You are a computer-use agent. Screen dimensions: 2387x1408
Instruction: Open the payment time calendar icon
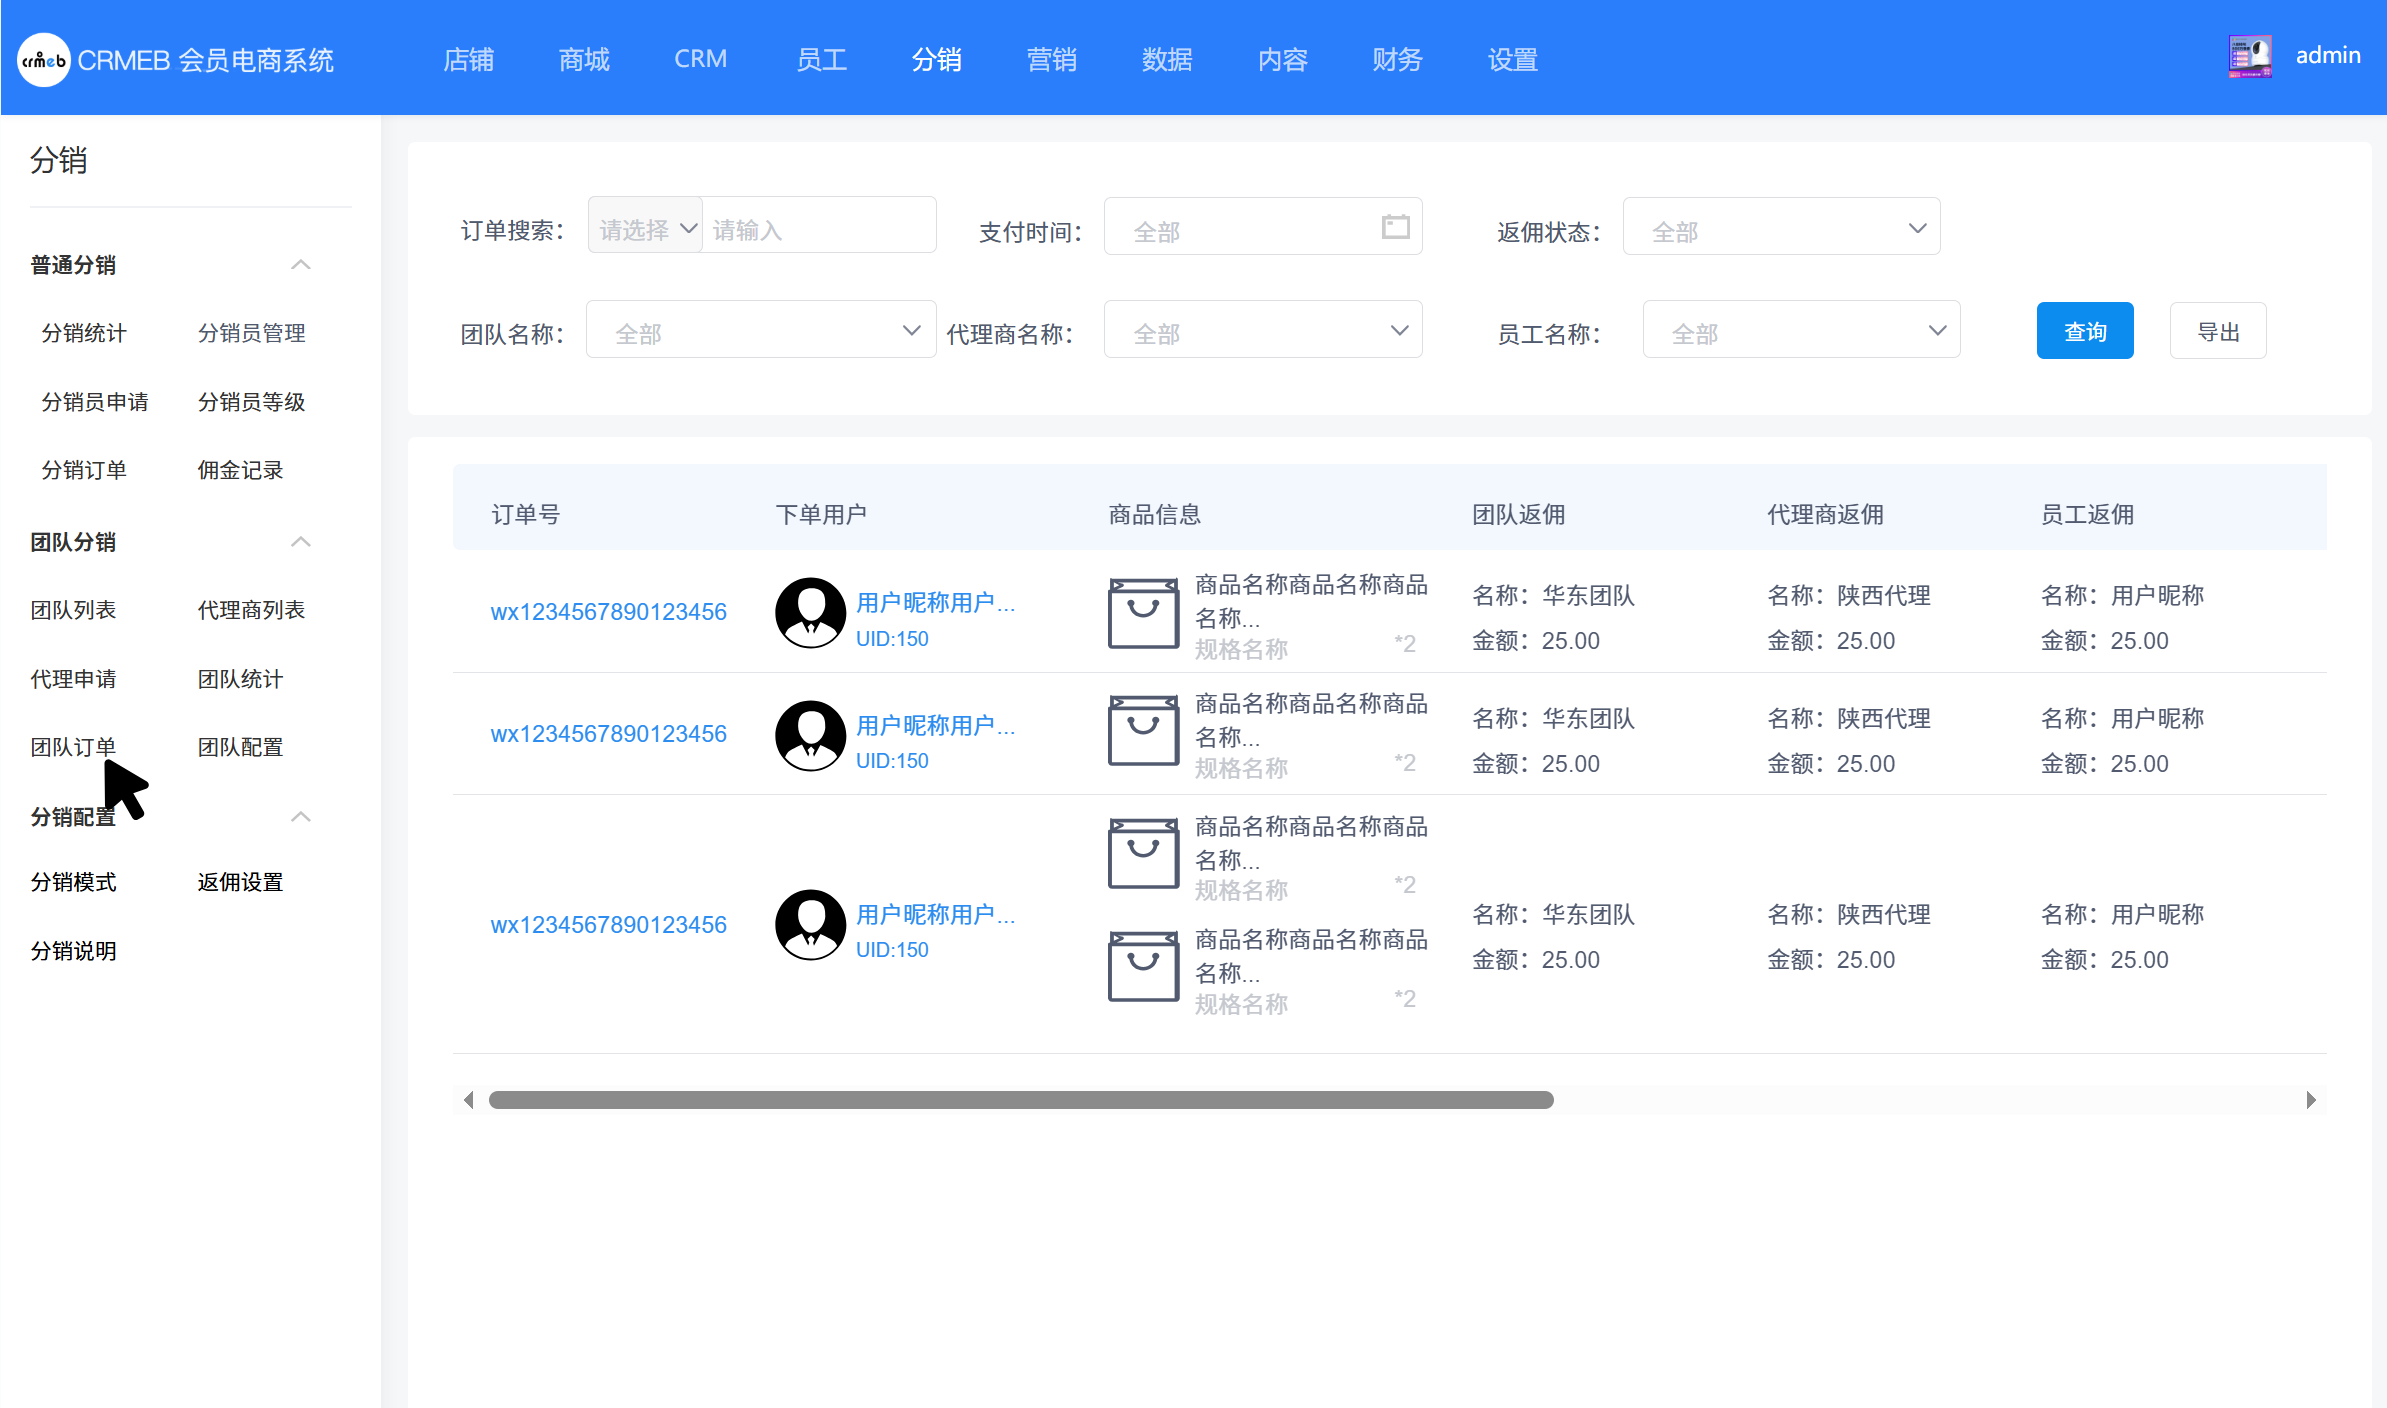[x=1395, y=227]
